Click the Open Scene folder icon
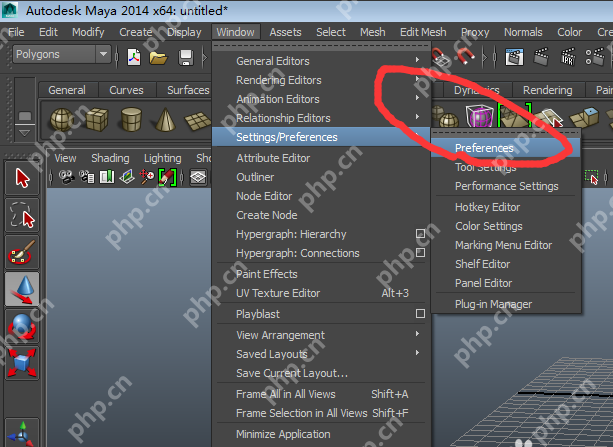The image size is (613, 447). point(158,58)
